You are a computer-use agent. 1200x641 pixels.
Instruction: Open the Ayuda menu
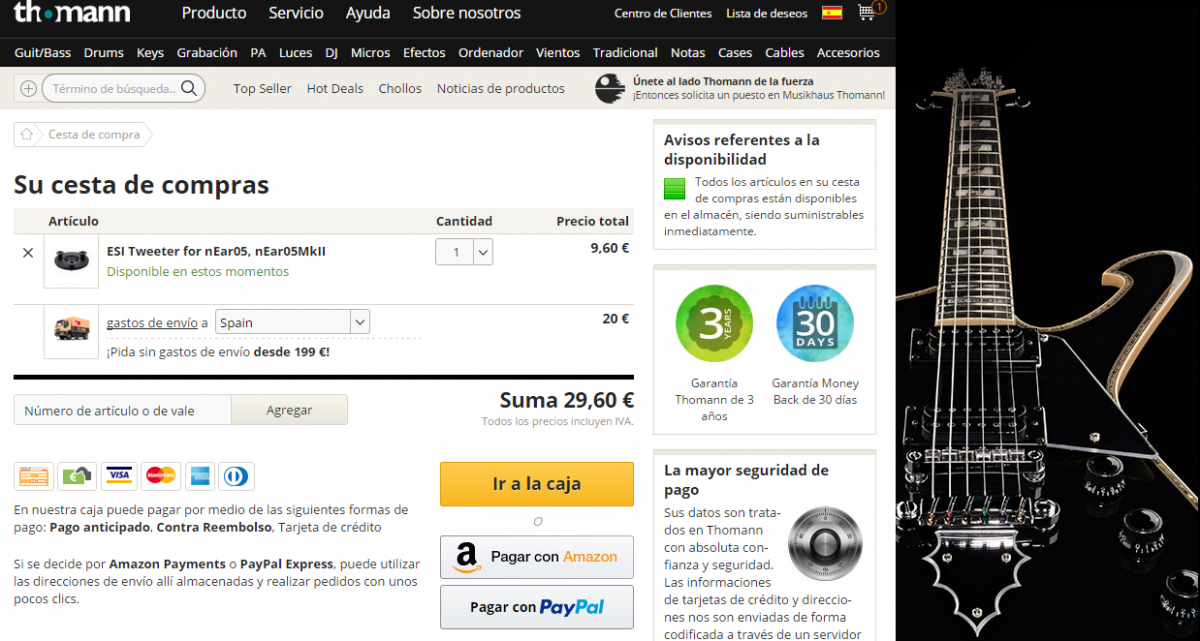point(368,13)
